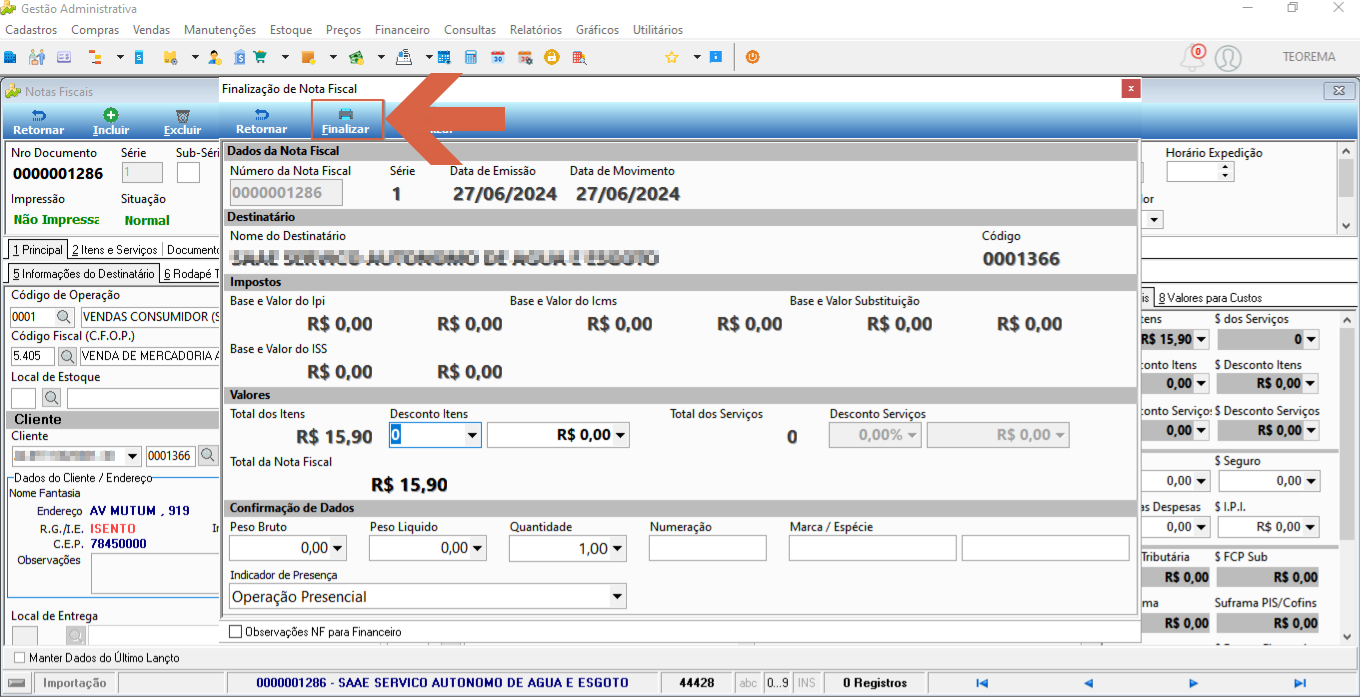Open the calculator toolbar icon

[x=470, y=57]
